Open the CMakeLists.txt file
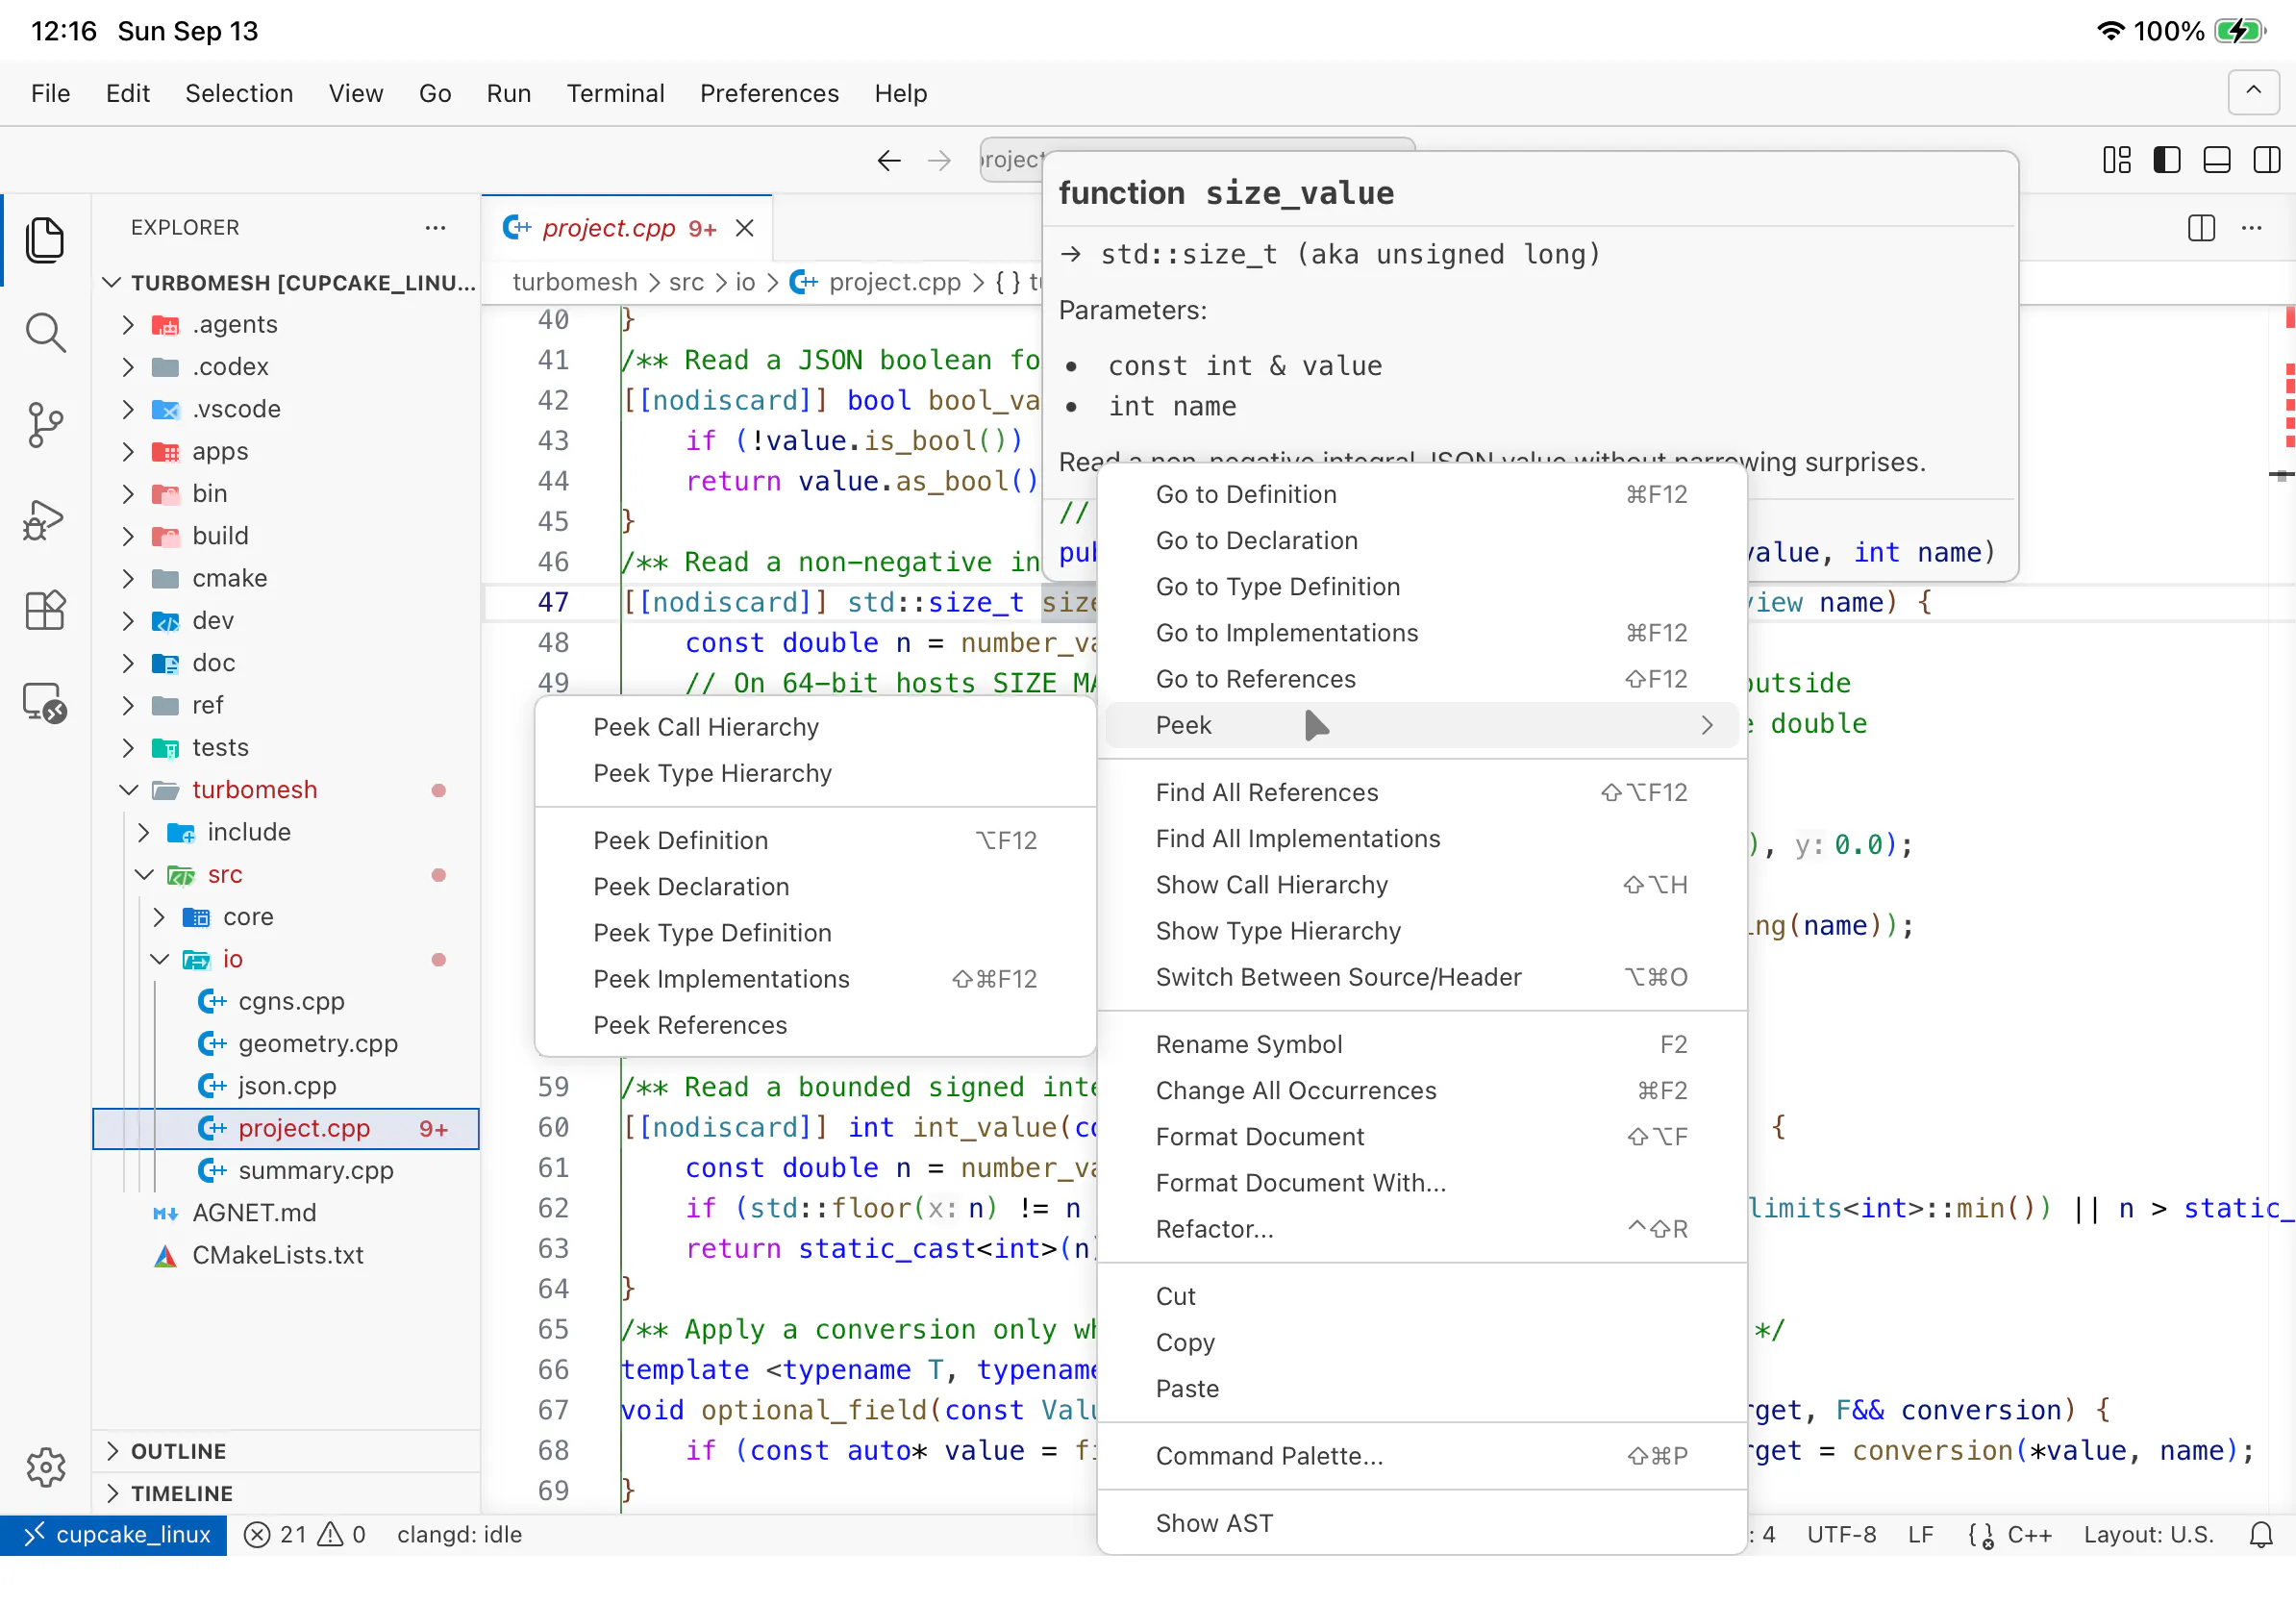This screenshot has width=2296, height=1604. pos(285,1255)
